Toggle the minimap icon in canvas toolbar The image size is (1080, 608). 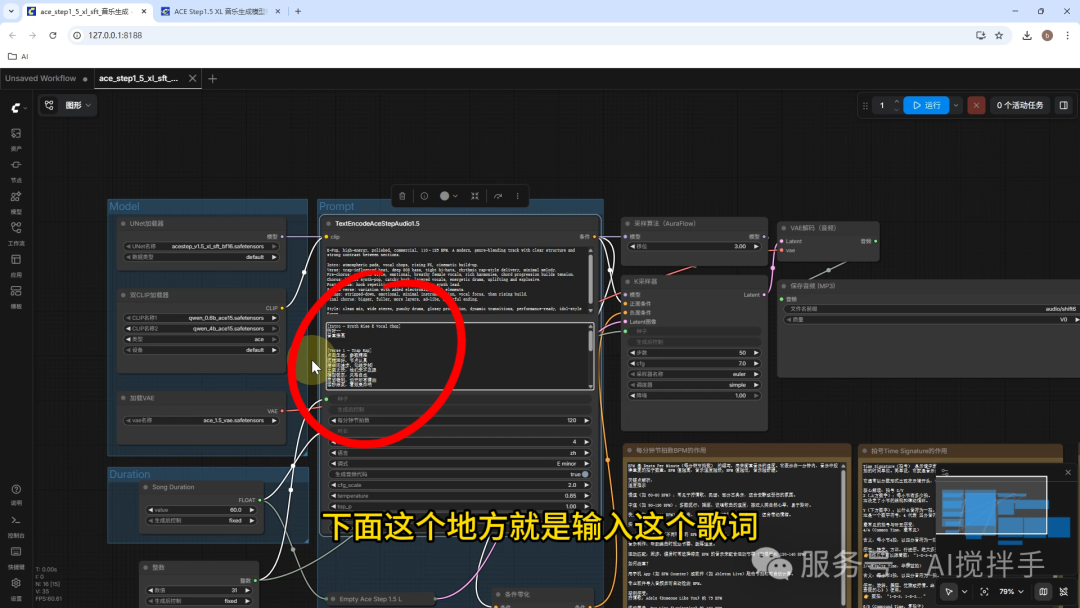click(x=1043, y=591)
